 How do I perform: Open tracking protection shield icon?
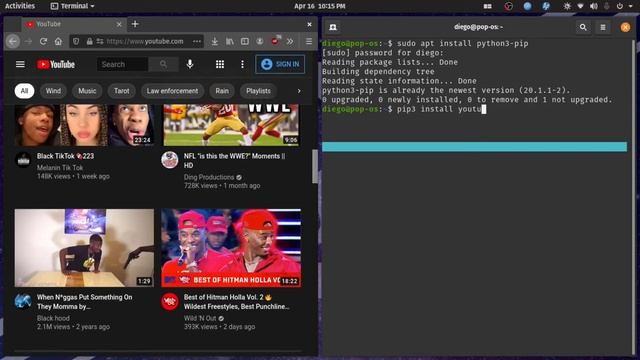[76, 41]
